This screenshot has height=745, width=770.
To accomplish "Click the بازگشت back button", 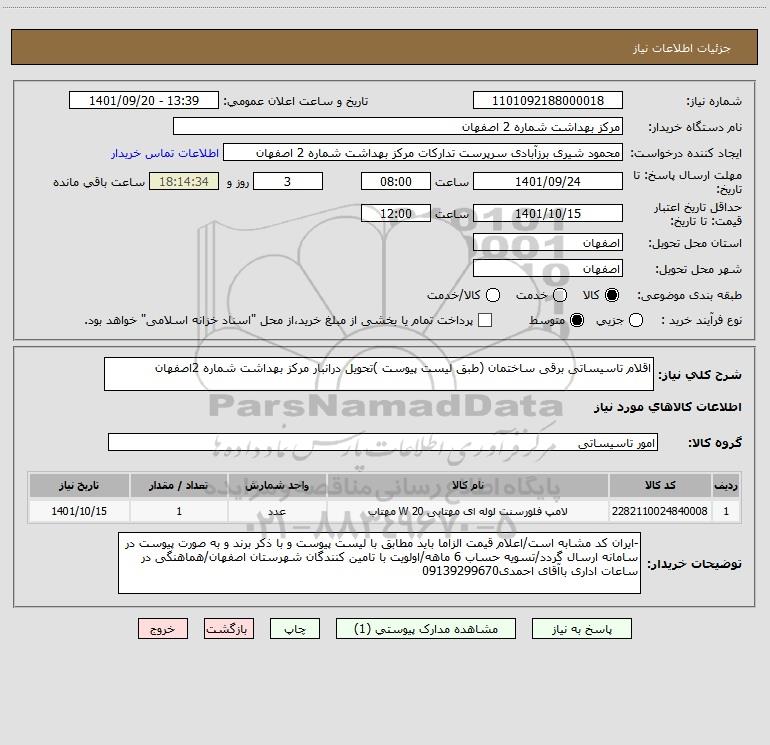I will [x=229, y=629].
